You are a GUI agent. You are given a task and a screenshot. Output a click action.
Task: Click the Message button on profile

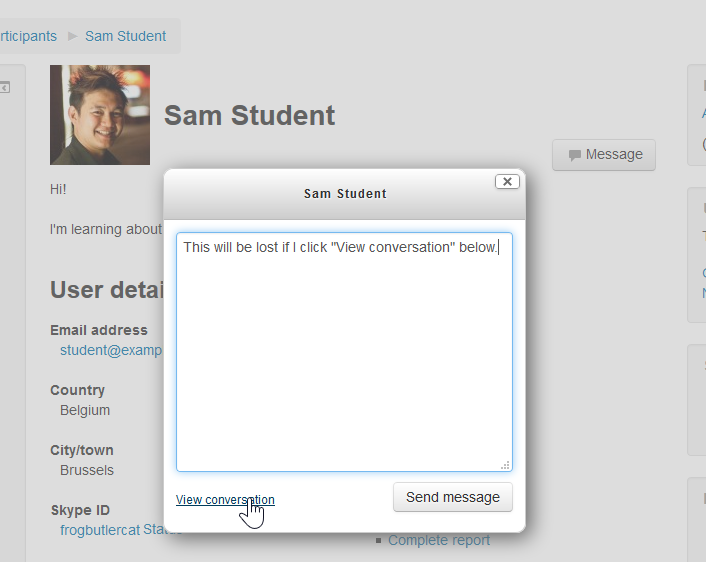coord(604,155)
